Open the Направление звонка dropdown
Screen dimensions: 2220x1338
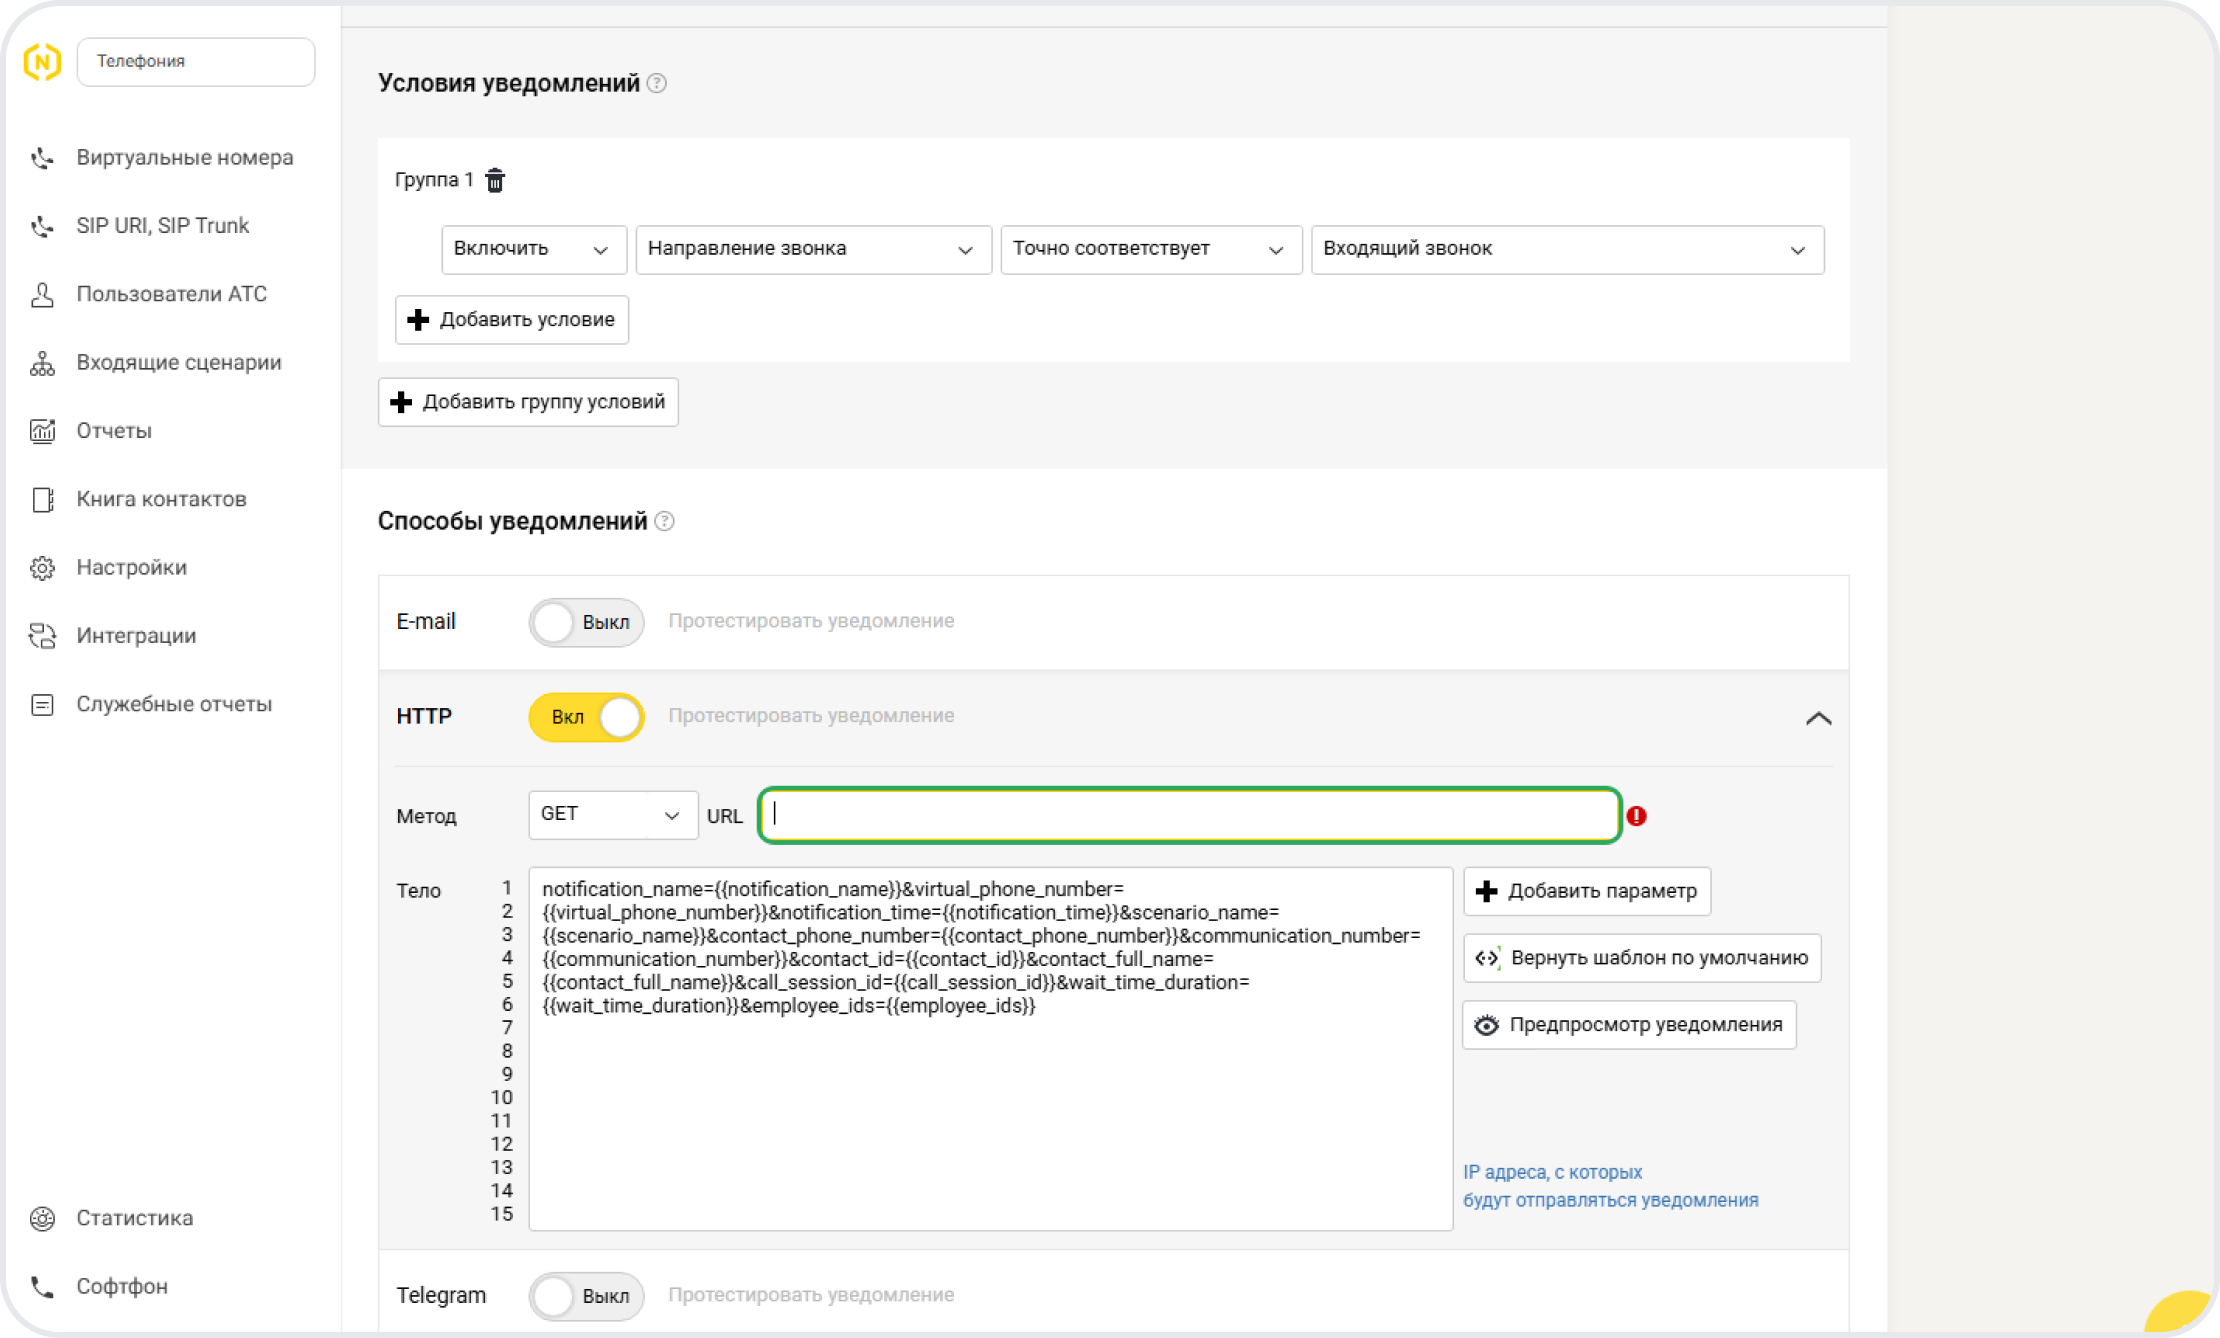pos(812,249)
